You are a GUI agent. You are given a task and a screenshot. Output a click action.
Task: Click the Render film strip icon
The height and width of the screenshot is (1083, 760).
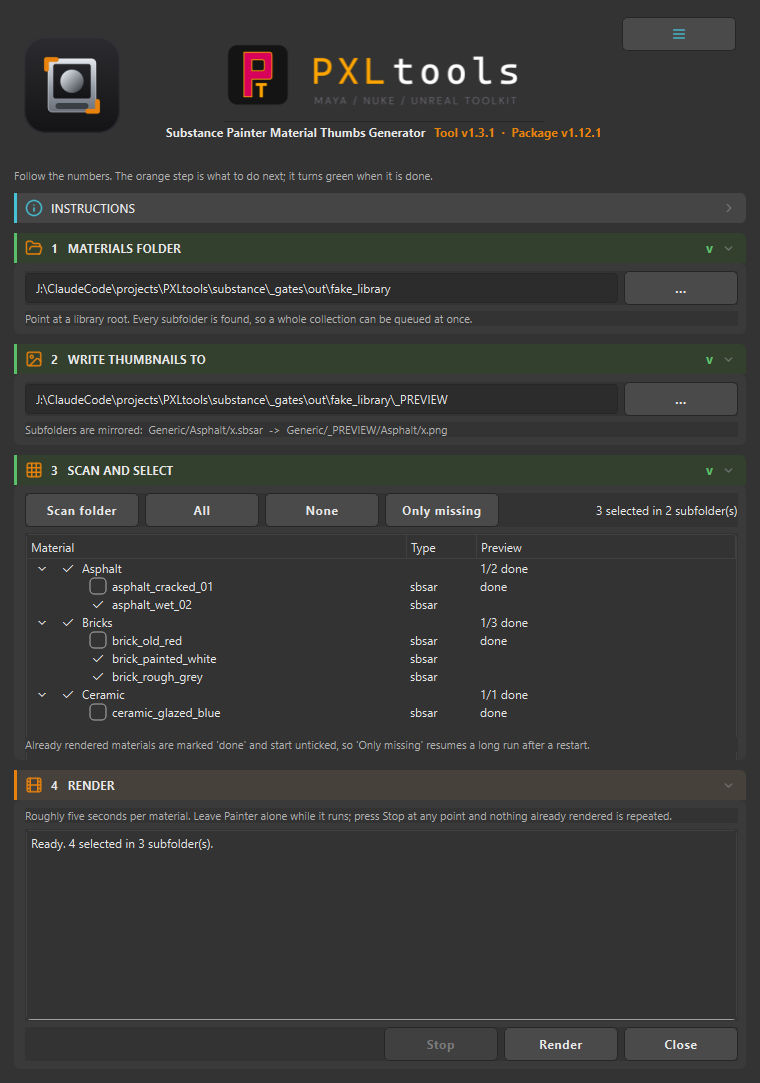coord(34,785)
